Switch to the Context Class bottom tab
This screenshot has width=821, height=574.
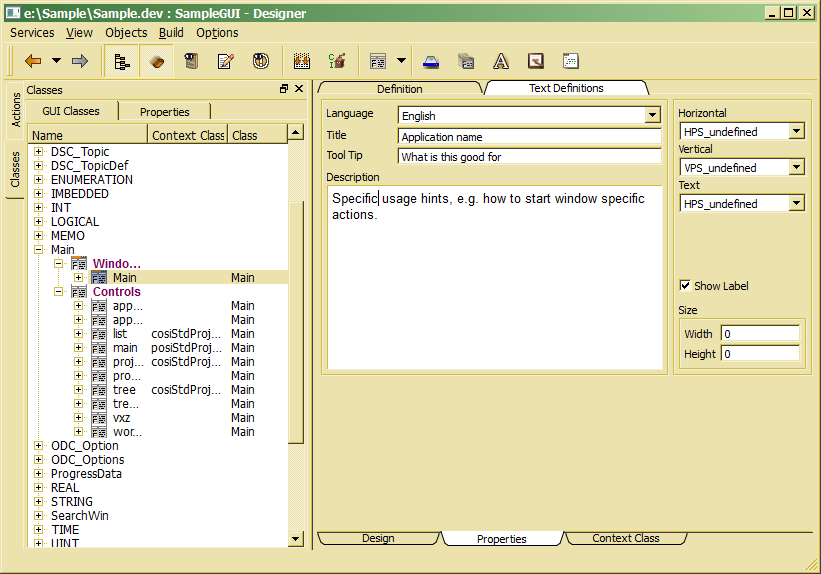pos(625,538)
